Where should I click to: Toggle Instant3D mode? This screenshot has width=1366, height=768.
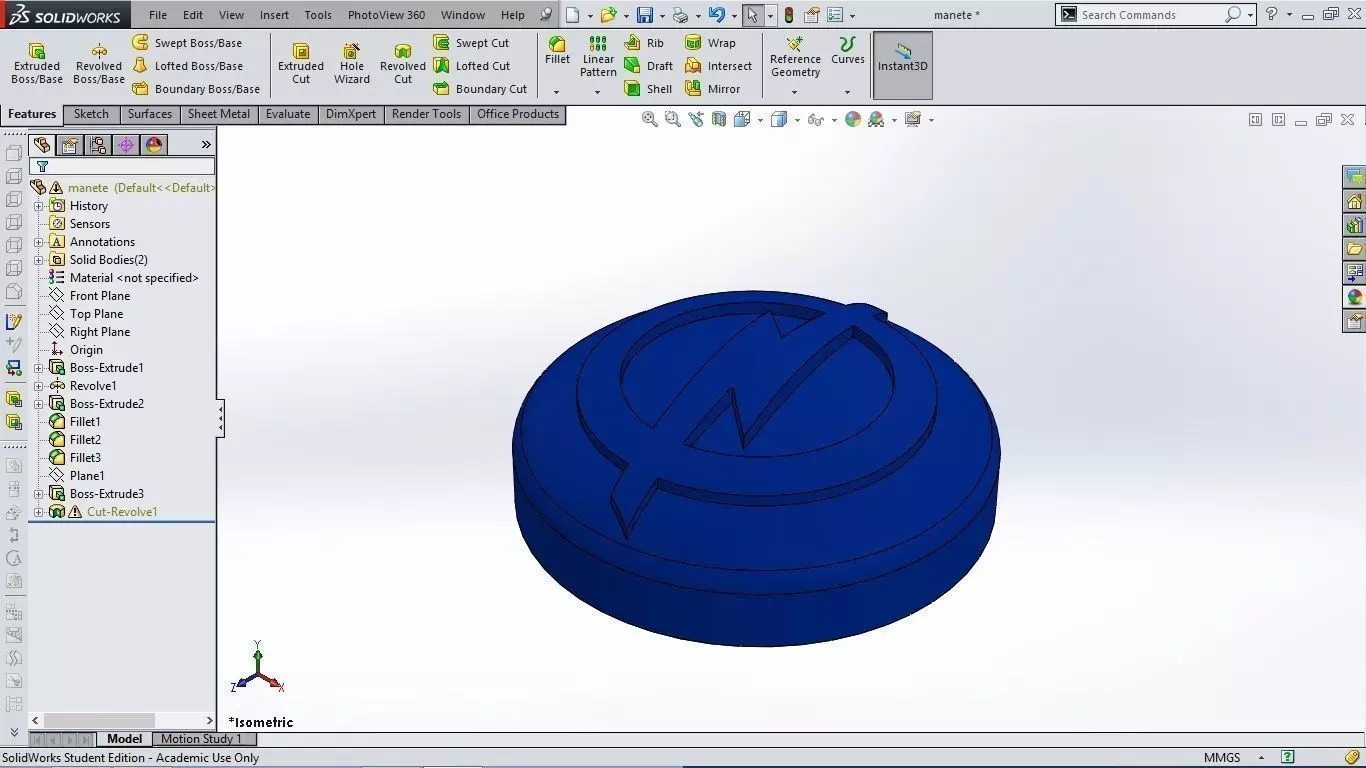tap(903, 65)
